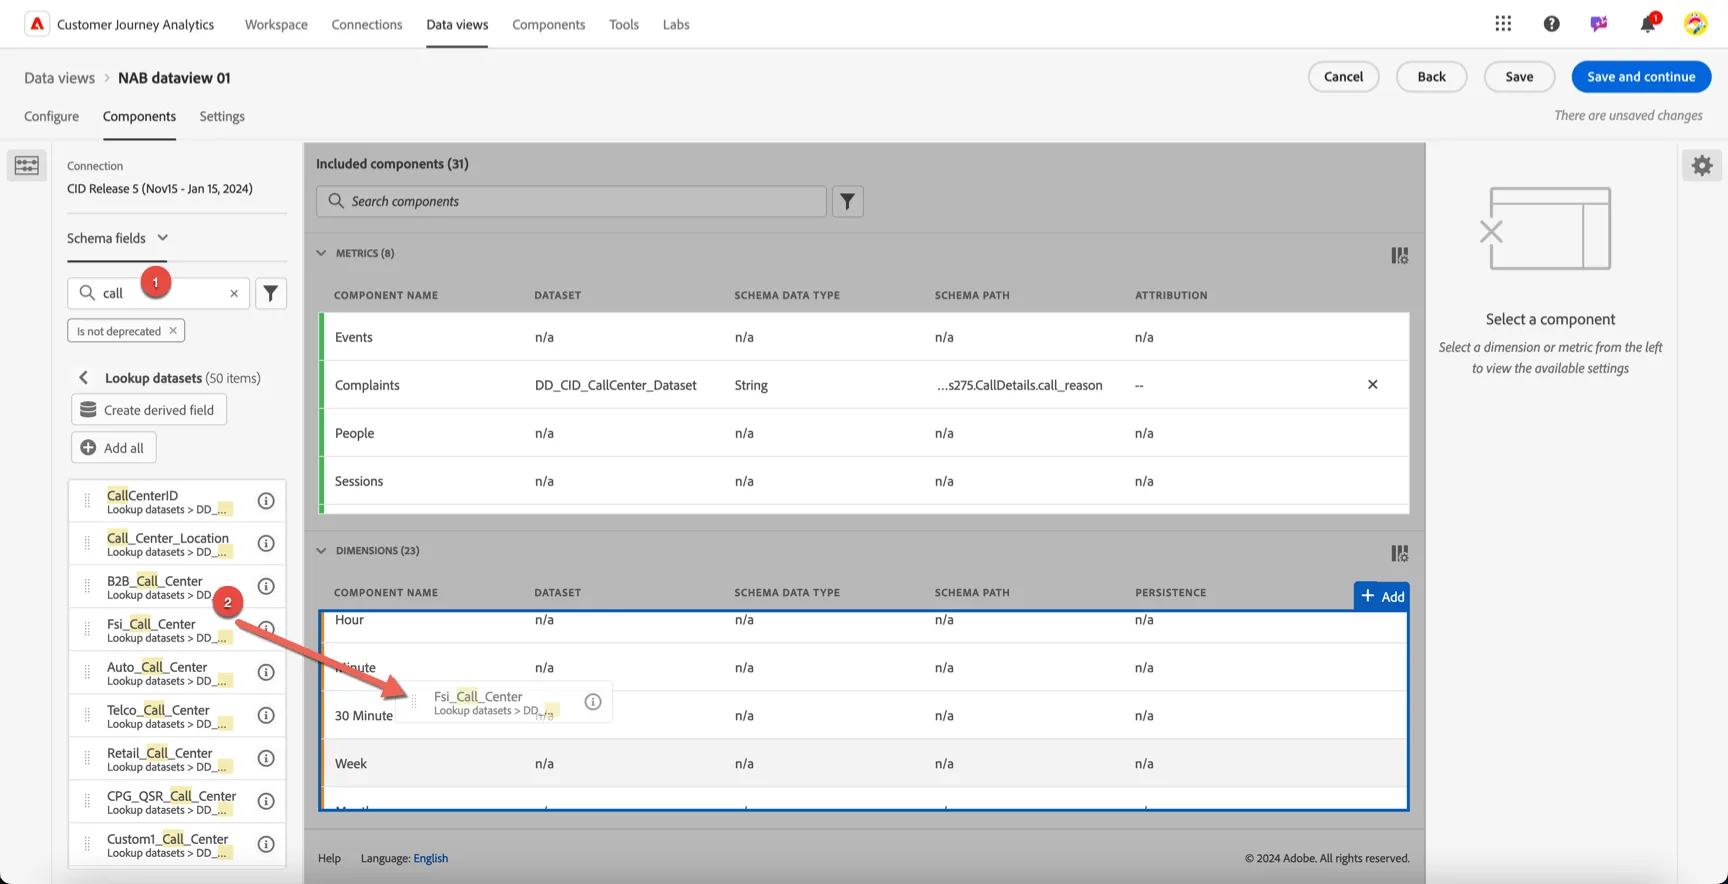Image resolution: width=1728 pixels, height=884 pixels.
Task: Click the Create derived field button
Action: pos(149,410)
